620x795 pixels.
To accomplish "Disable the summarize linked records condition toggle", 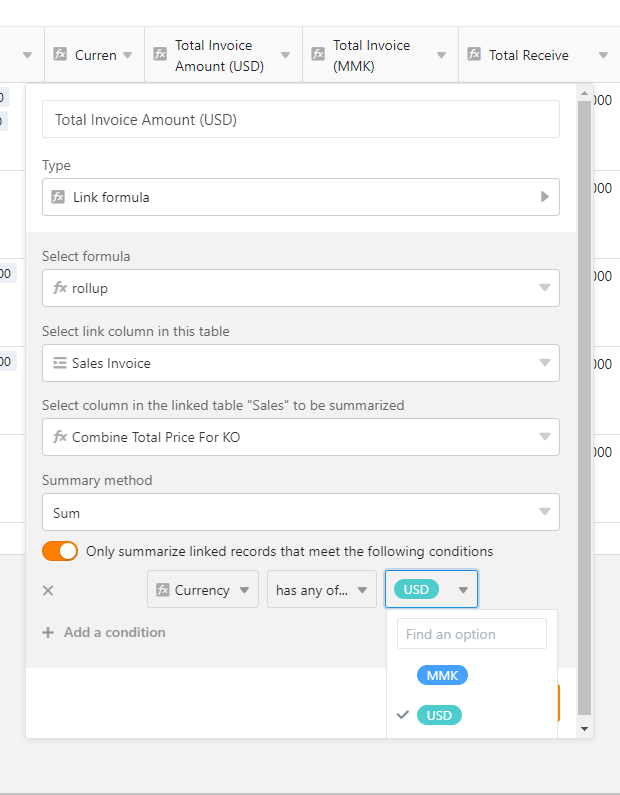I will [60, 551].
